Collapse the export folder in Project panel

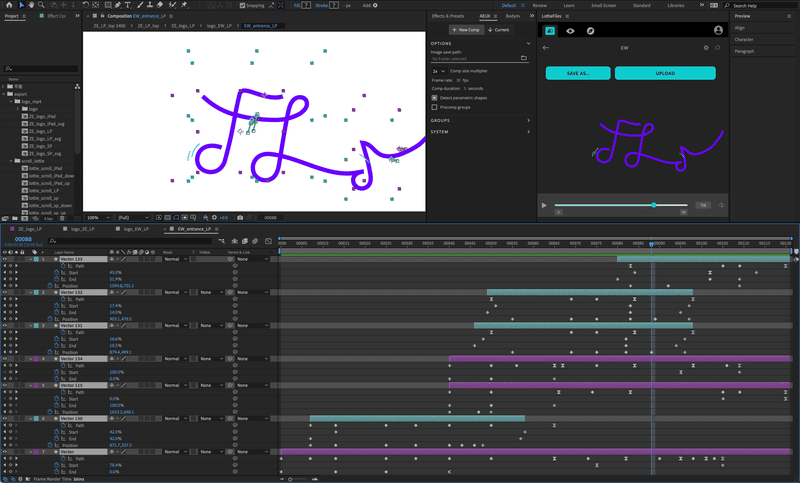tap(4, 94)
